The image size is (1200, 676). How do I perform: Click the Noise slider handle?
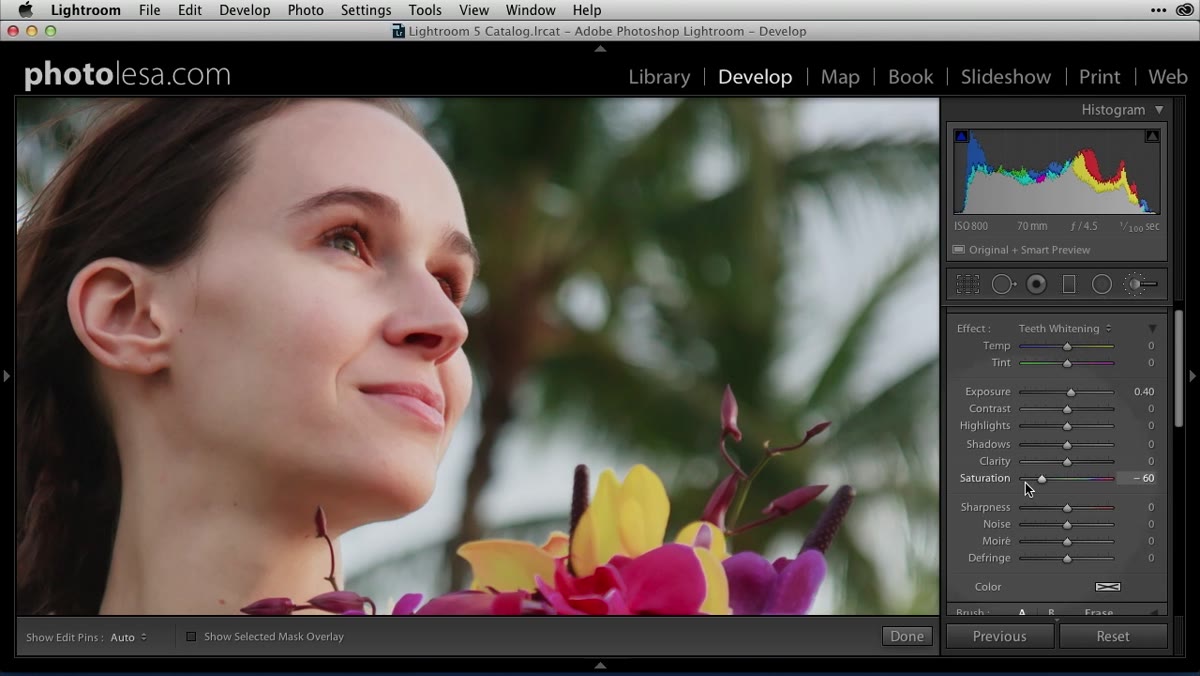click(x=1067, y=524)
